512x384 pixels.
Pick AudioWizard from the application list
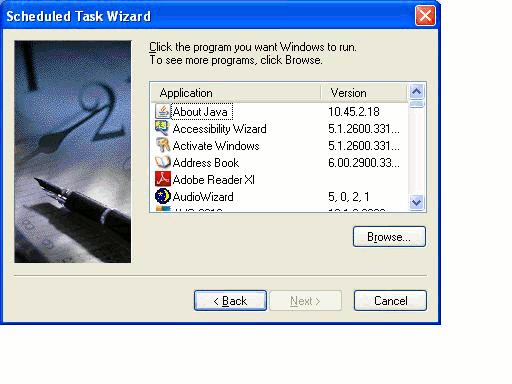coord(203,197)
